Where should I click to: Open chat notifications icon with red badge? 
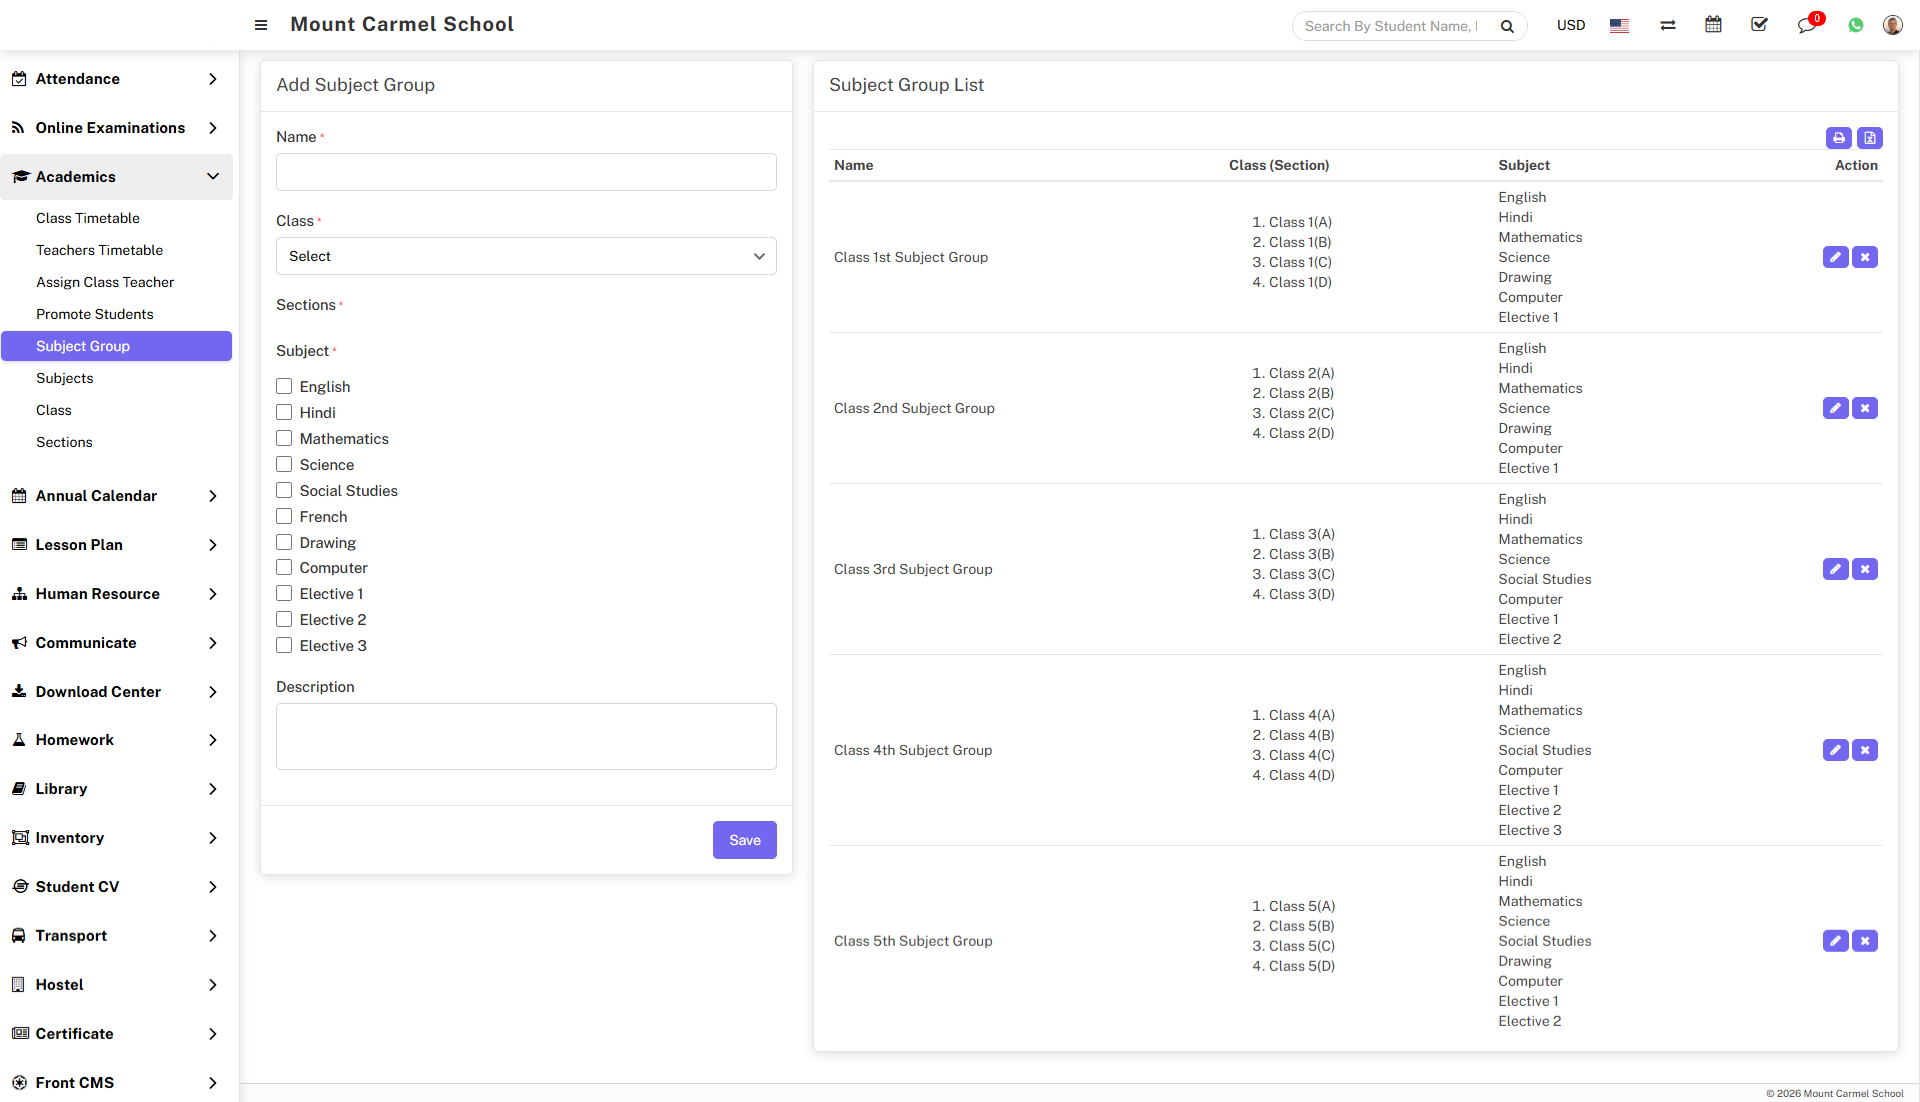(1806, 25)
